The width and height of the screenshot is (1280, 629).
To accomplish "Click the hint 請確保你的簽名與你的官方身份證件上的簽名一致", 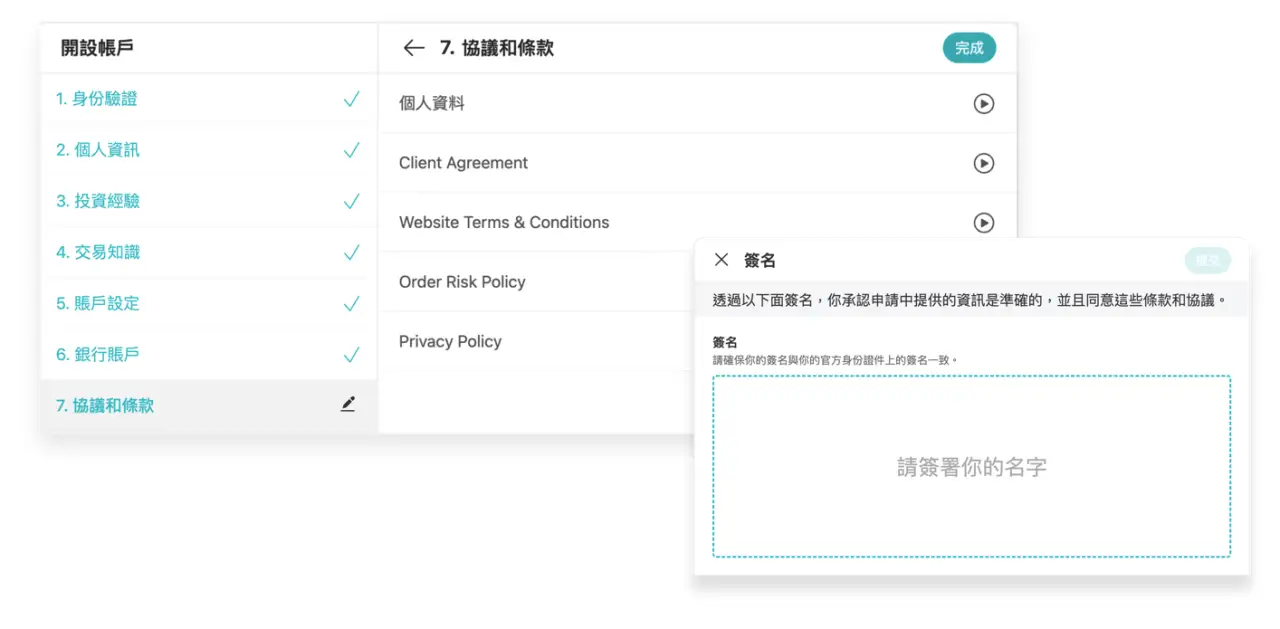I will 836,359.
